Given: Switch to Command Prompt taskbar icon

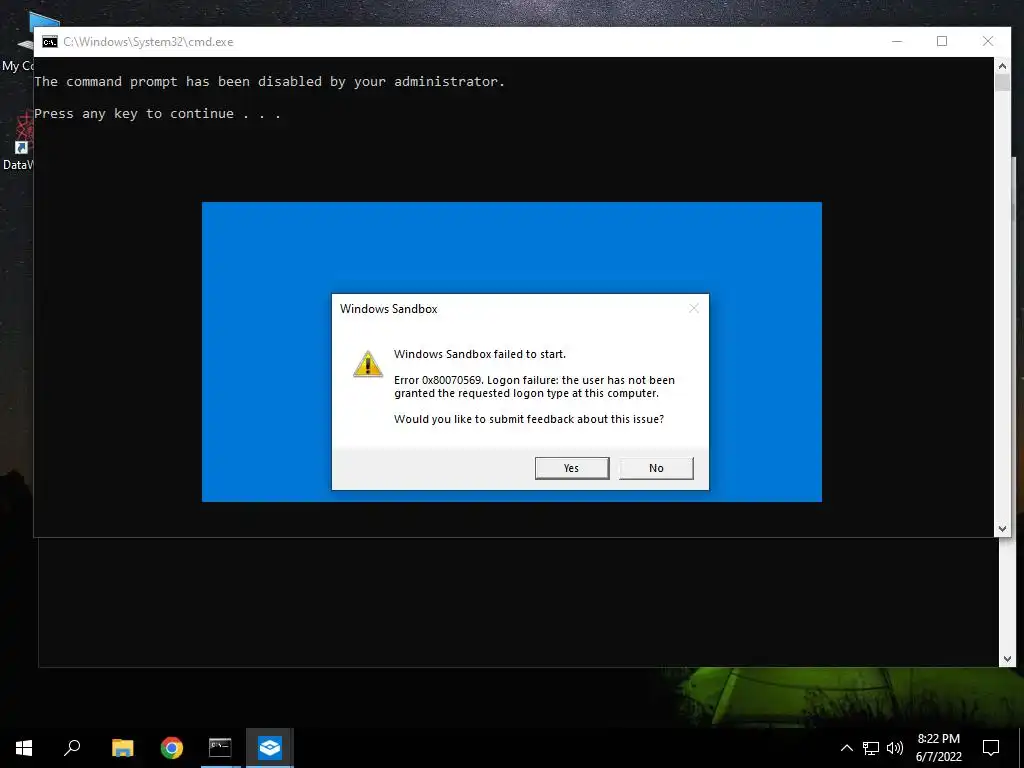Looking at the screenshot, I should pos(220,748).
